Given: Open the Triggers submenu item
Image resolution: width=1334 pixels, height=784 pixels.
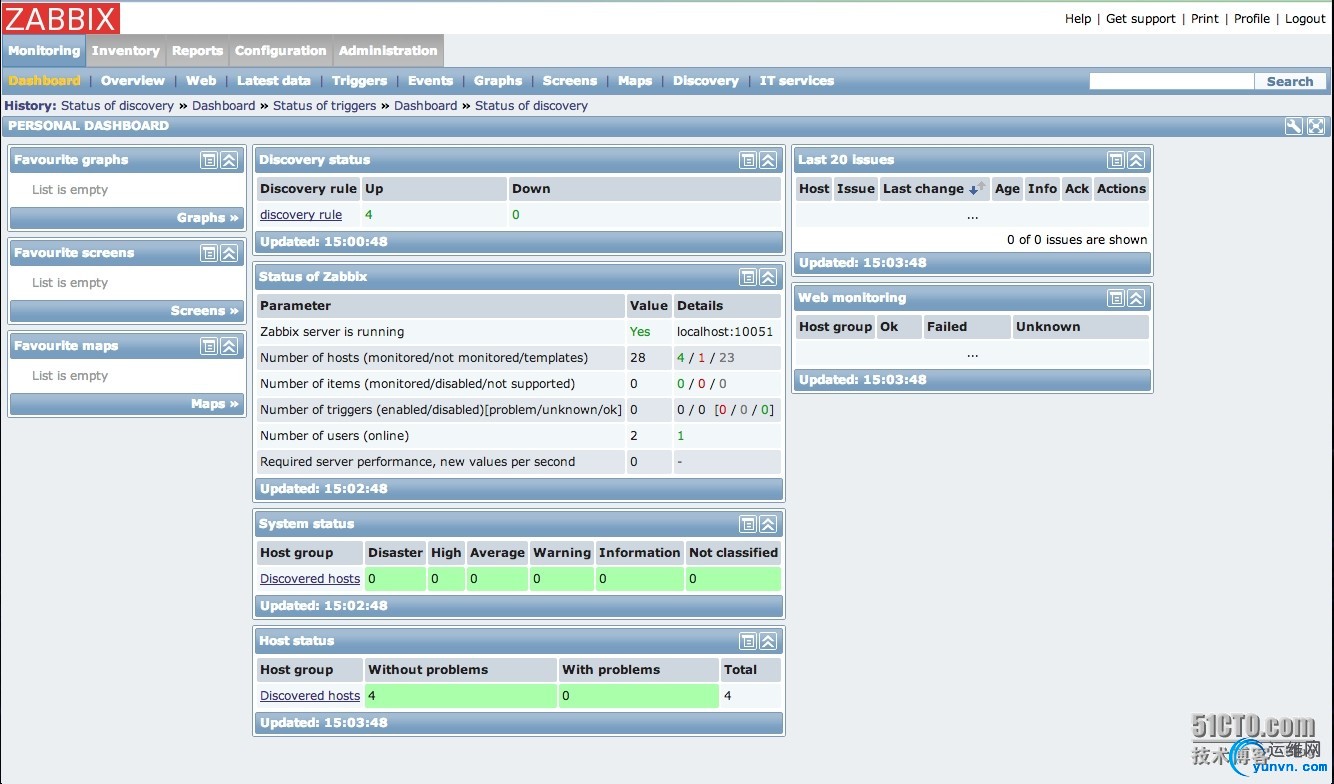Looking at the screenshot, I should 359,81.
